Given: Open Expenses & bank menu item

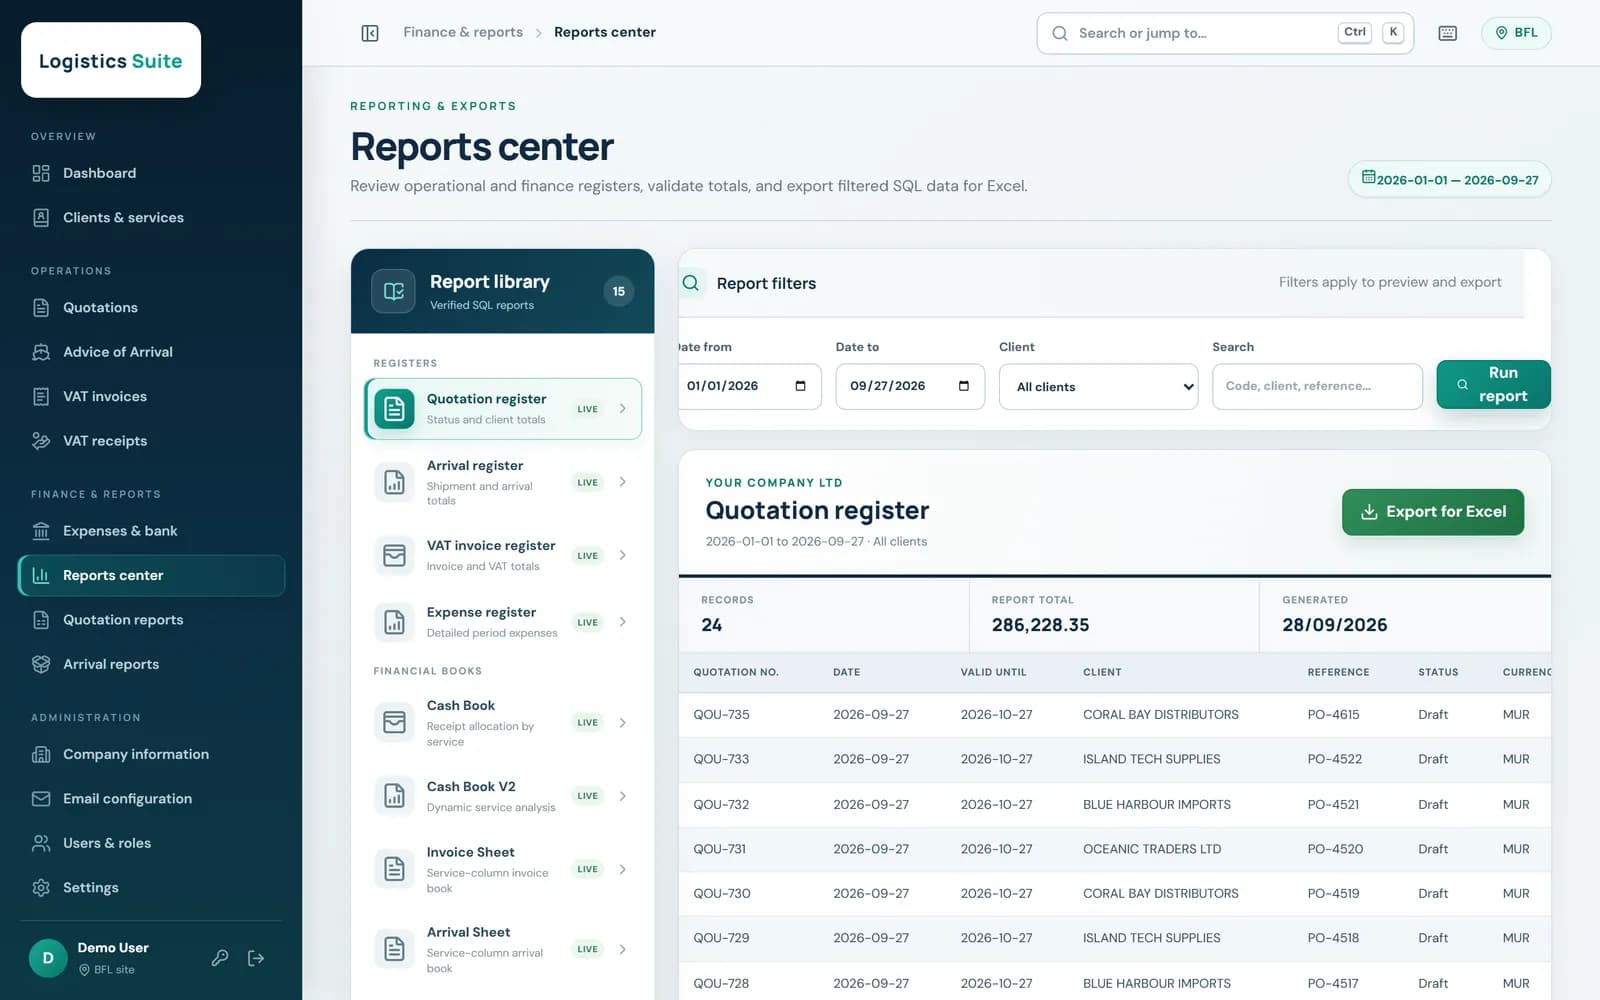Looking at the screenshot, I should pyautogui.click(x=152, y=531).
